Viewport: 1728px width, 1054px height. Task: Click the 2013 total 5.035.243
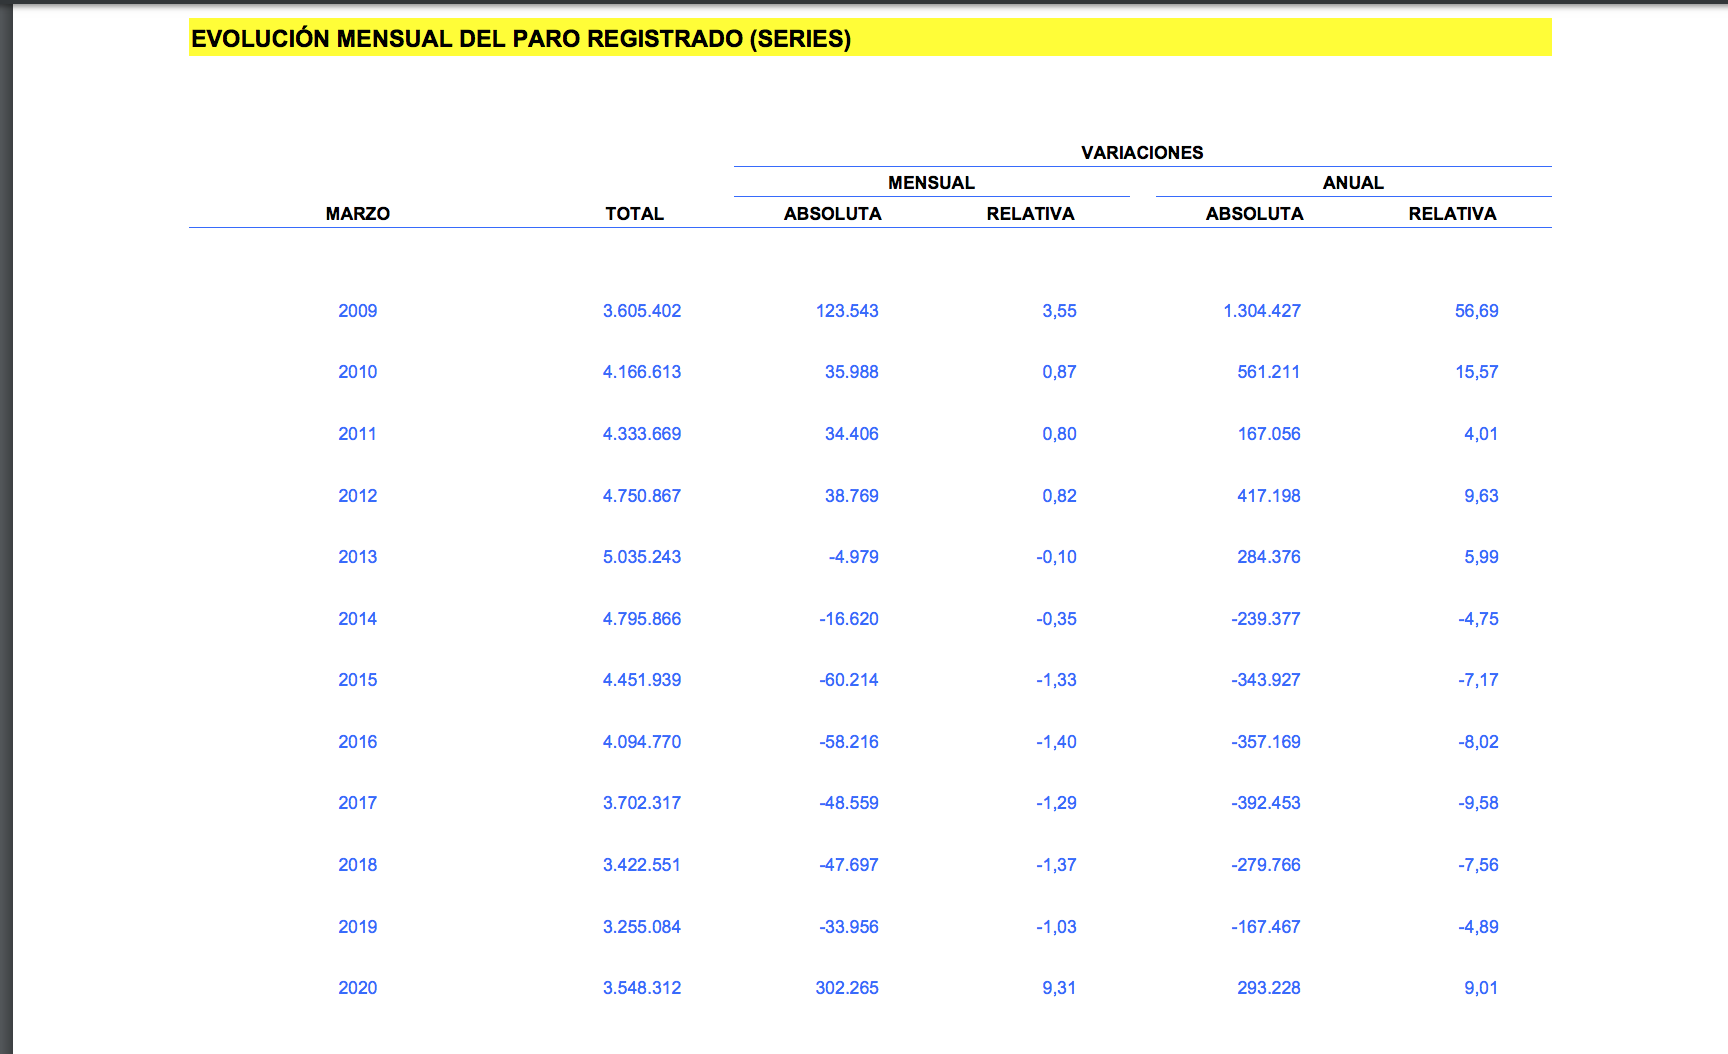(x=641, y=557)
